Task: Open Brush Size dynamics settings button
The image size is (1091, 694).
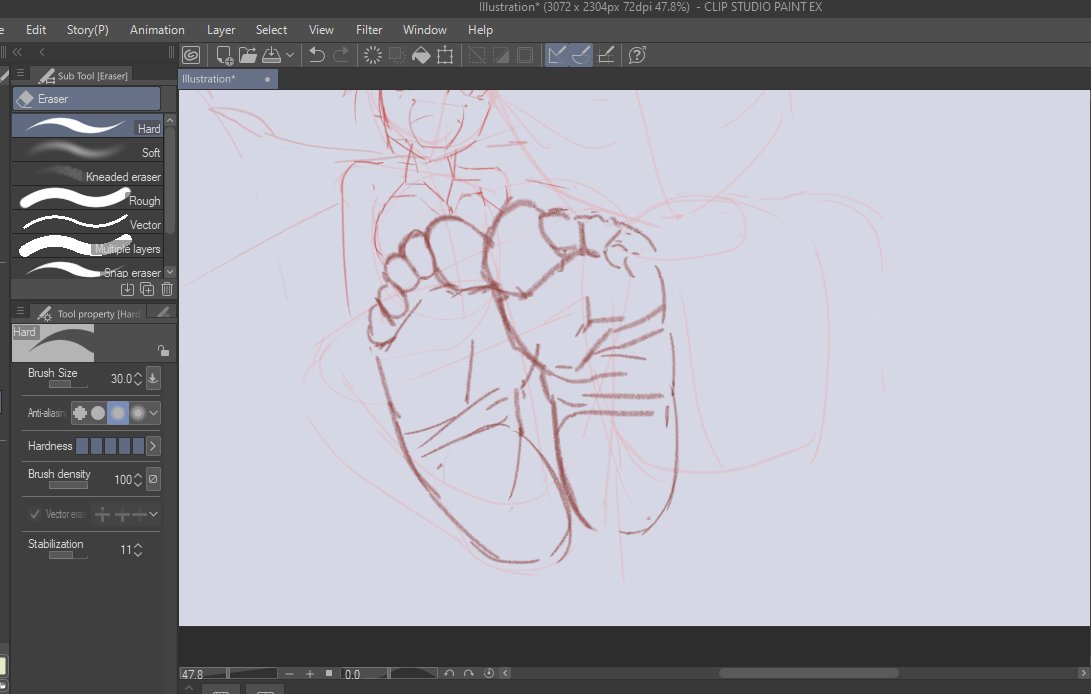Action: [152, 378]
